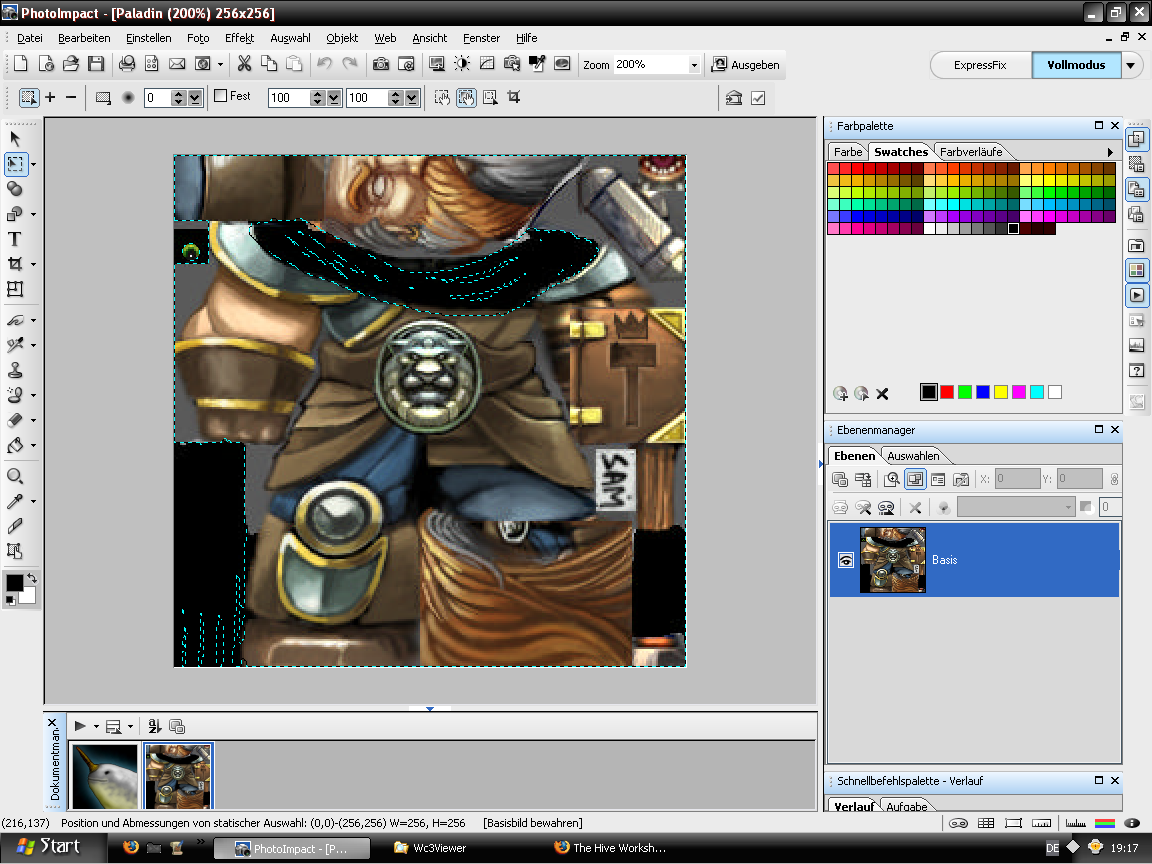Toggle the Fest checkbox
1152x864 pixels.
coord(220,96)
